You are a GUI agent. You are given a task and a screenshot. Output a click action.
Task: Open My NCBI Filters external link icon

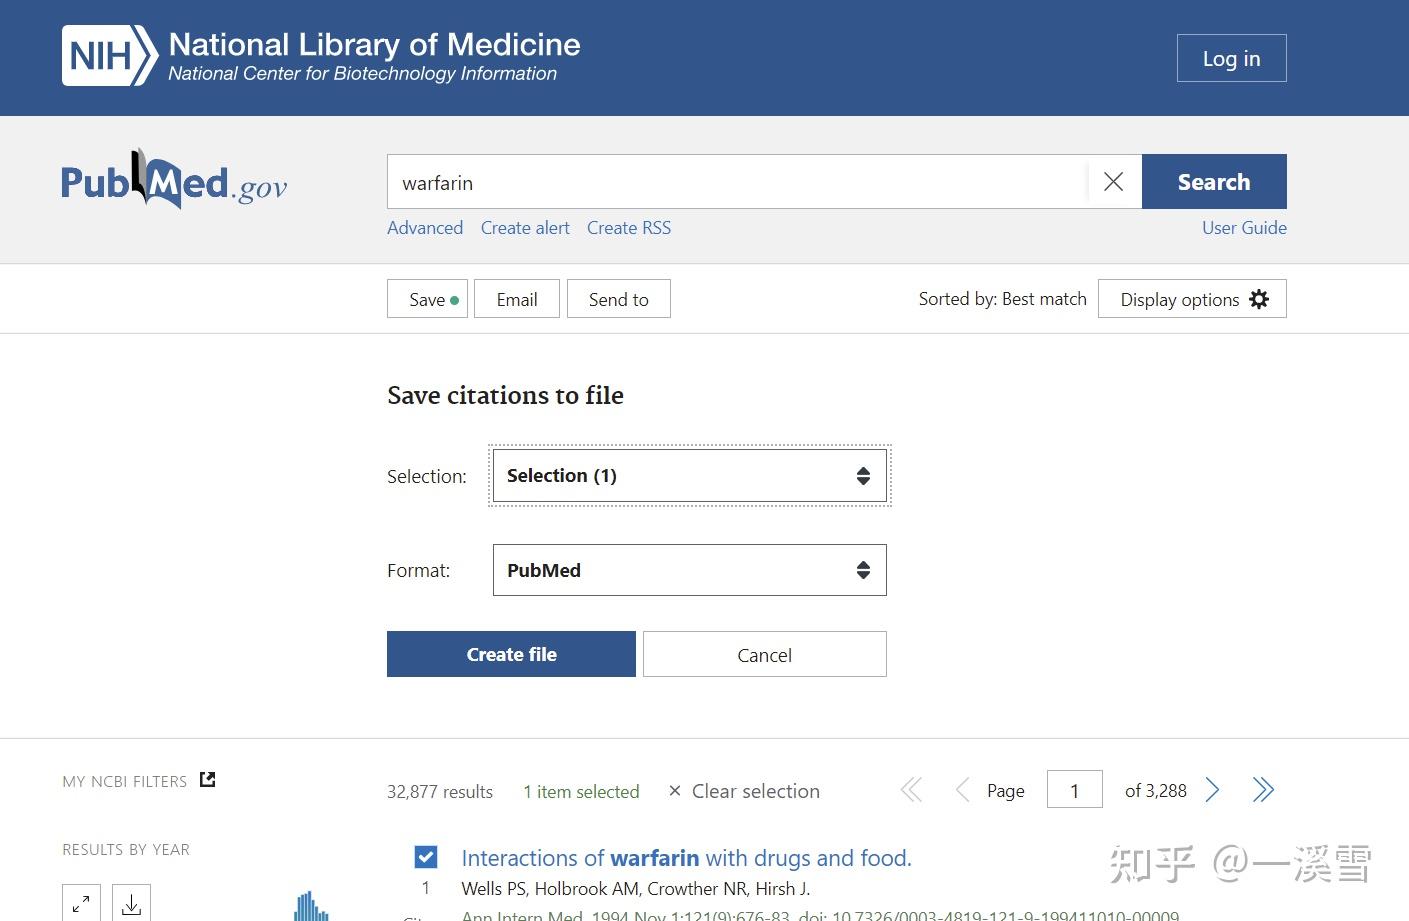[208, 780]
